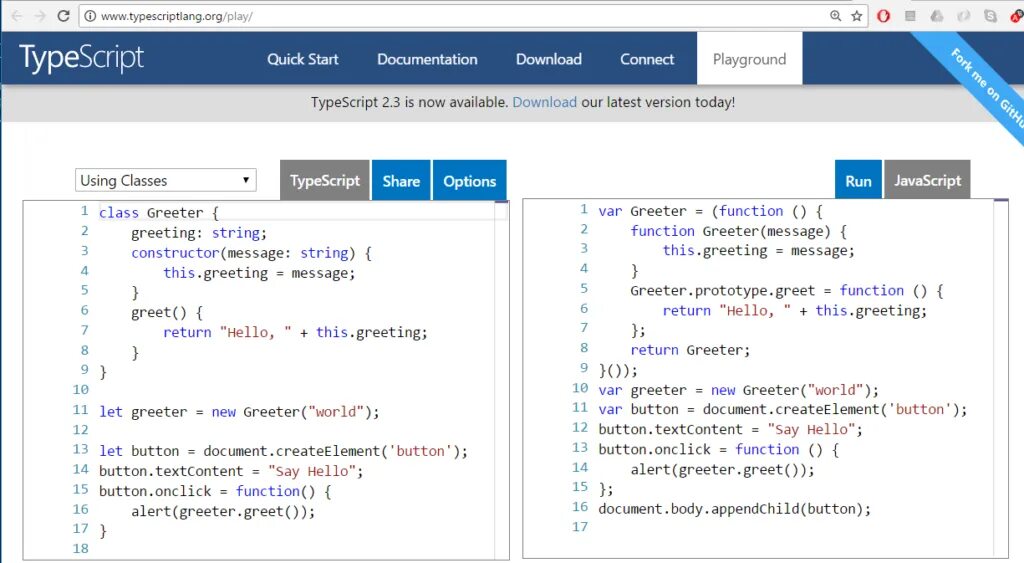Bookmark this page with the star icon
The height and width of the screenshot is (563, 1024).
(x=857, y=16)
